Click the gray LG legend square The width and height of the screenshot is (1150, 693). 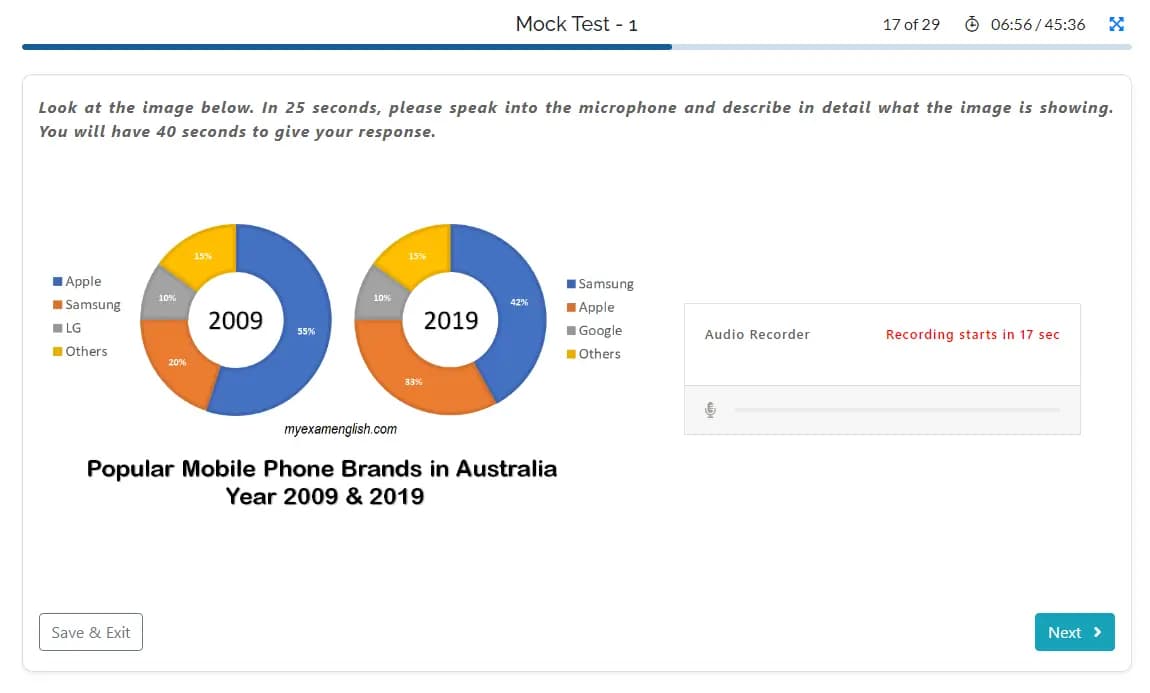click(58, 328)
